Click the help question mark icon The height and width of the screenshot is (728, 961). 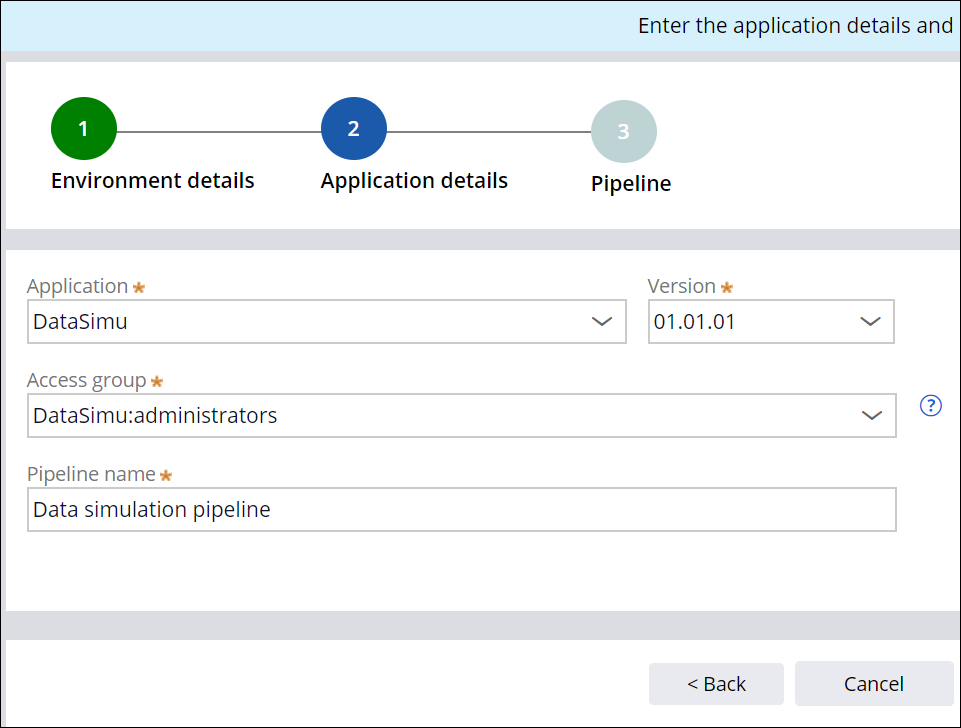point(931,405)
